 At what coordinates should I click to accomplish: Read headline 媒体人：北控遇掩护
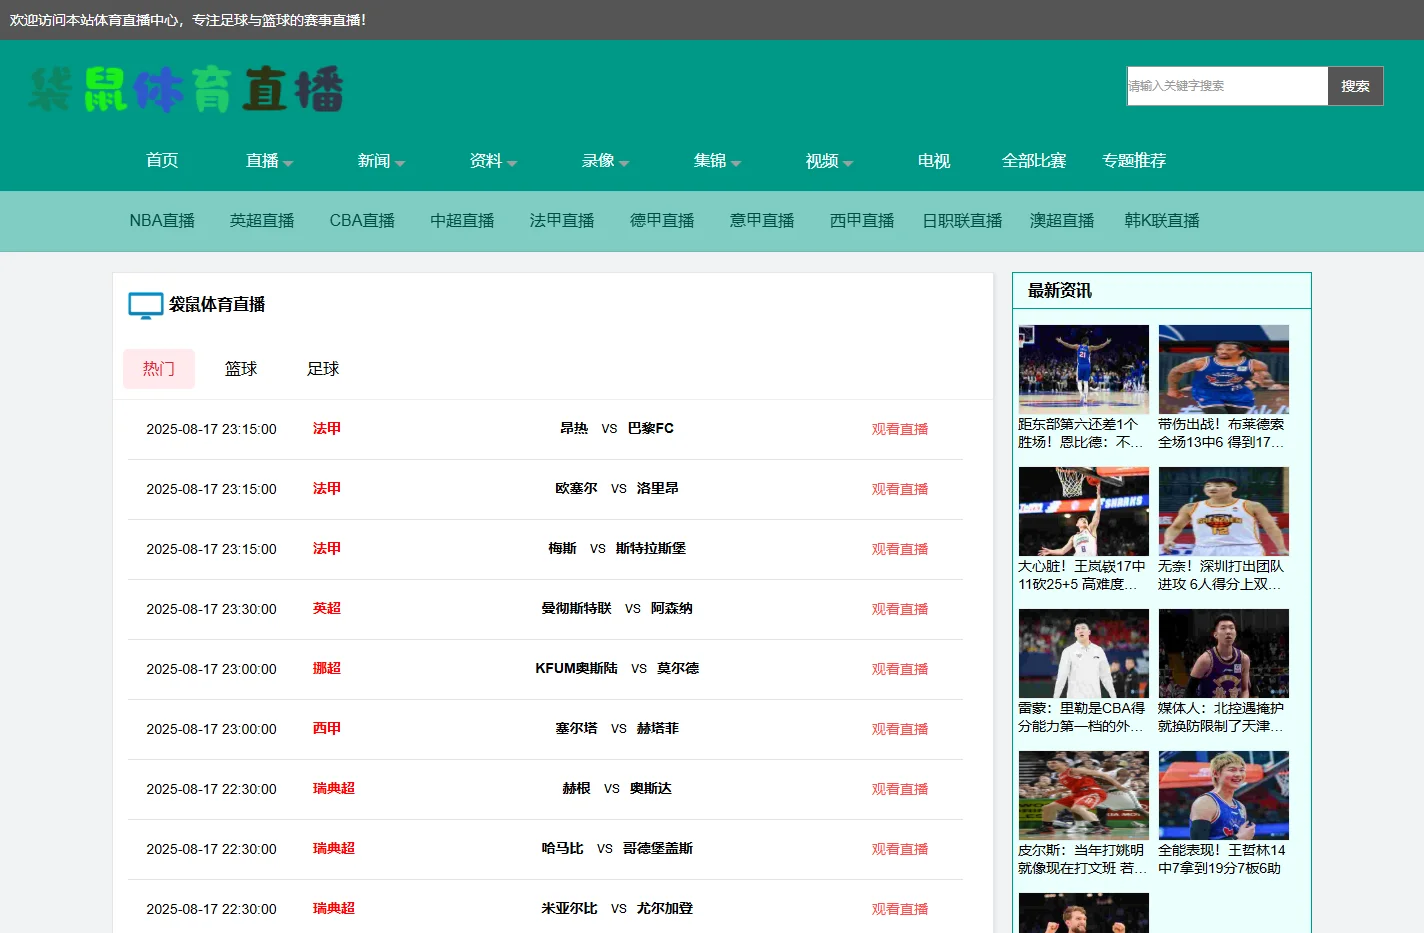click(1221, 717)
